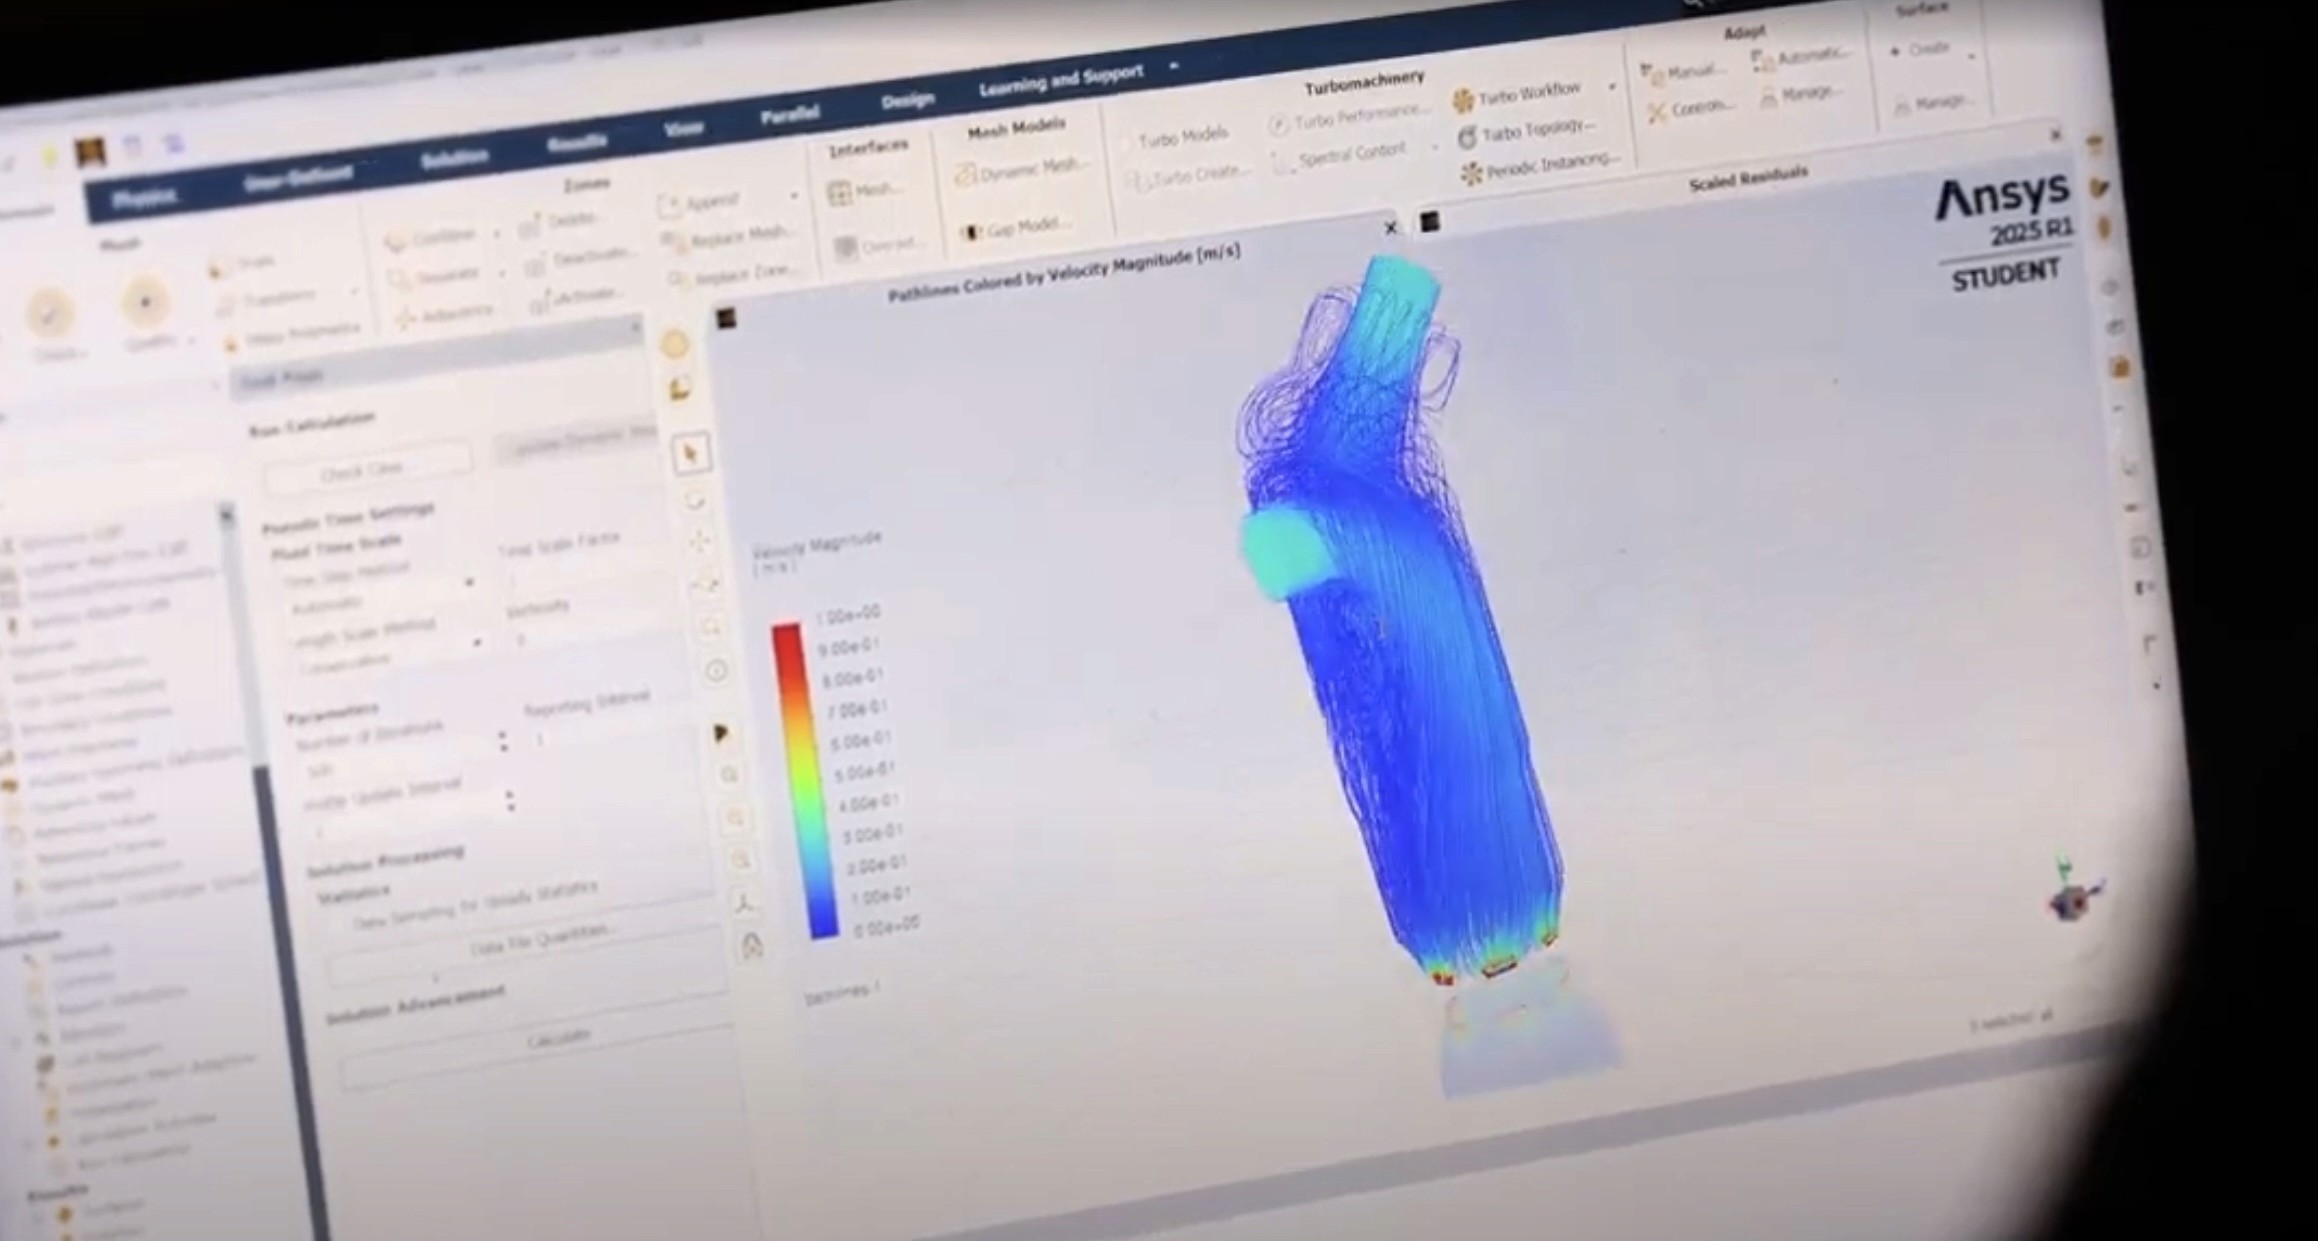
Task: Click the axes orientation icon in graphics toolbar
Action: coord(744,903)
